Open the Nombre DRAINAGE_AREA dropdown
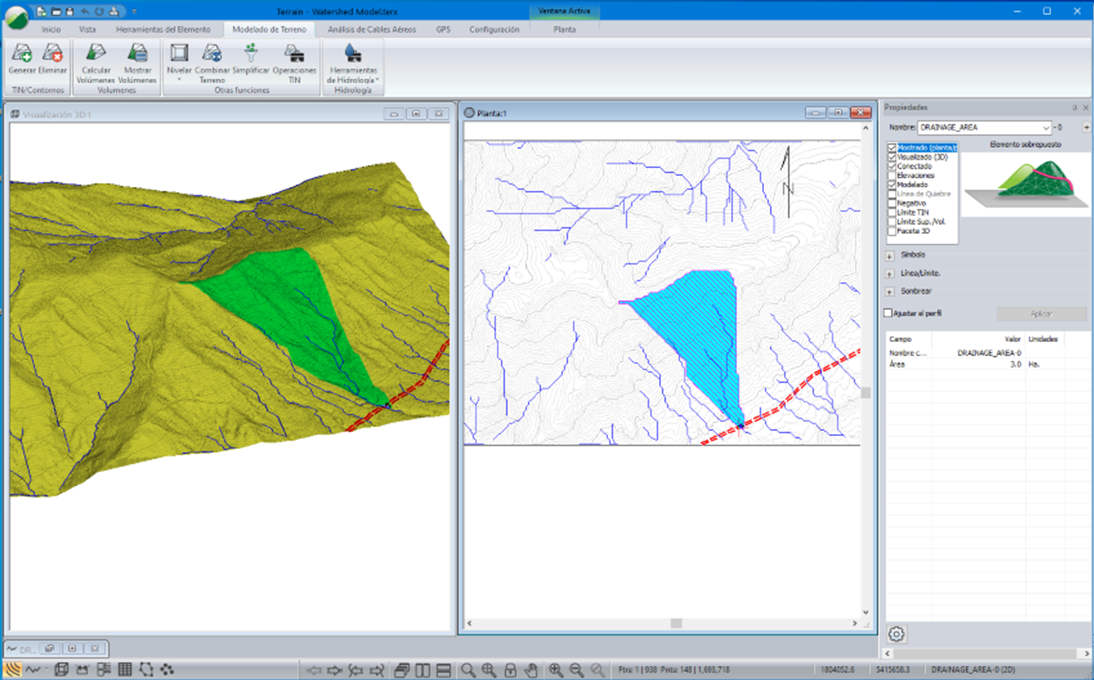 coord(1046,128)
